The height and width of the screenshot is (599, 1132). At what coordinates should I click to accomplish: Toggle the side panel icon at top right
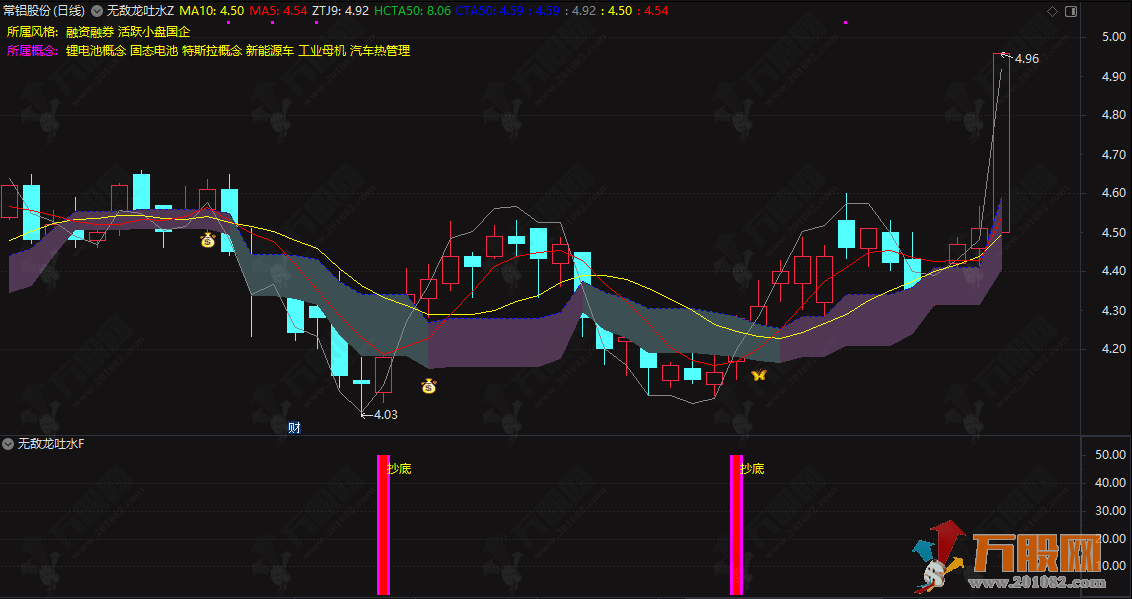click(x=1071, y=12)
